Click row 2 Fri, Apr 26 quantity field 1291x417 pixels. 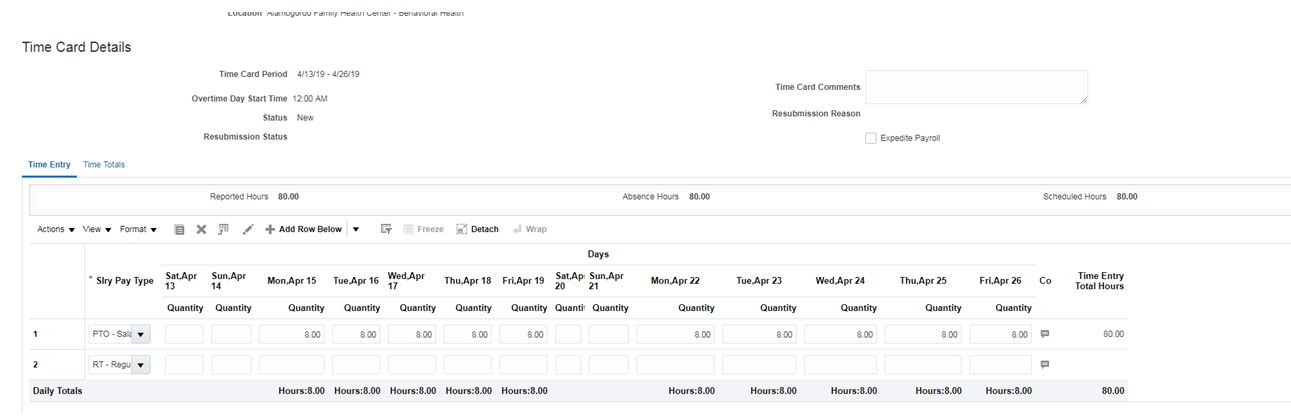tap(1000, 365)
